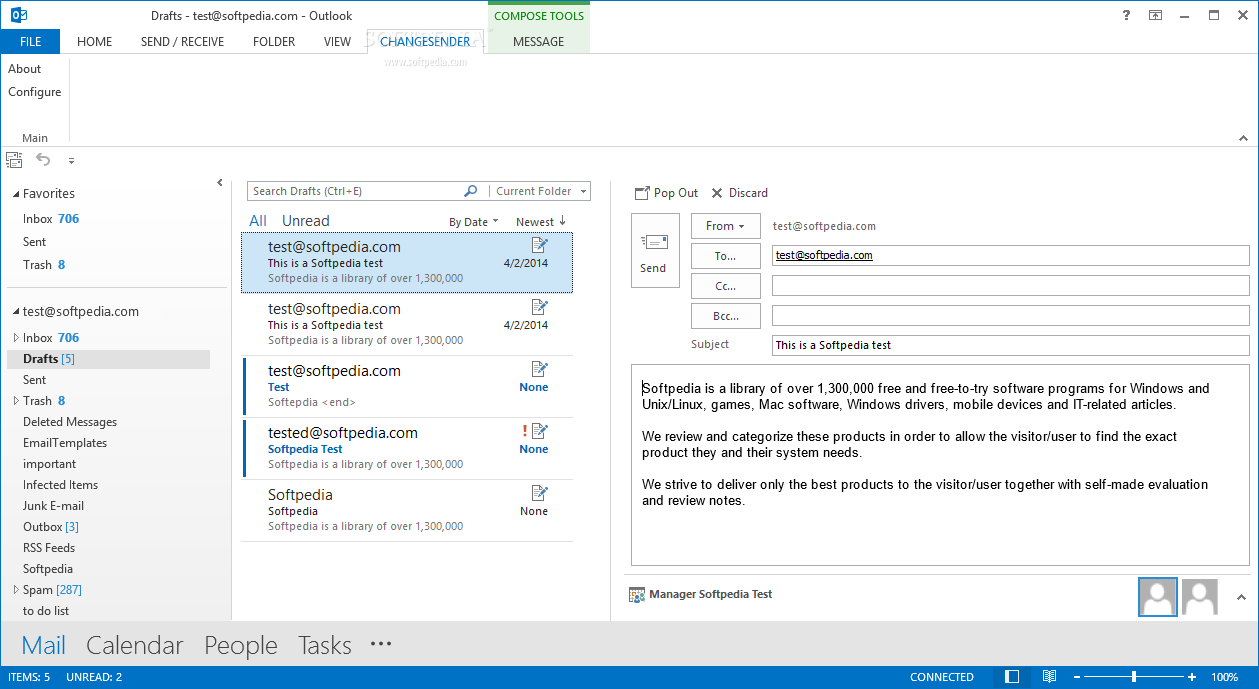
Task: Expand the account Inbox folder
Action: 15,338
